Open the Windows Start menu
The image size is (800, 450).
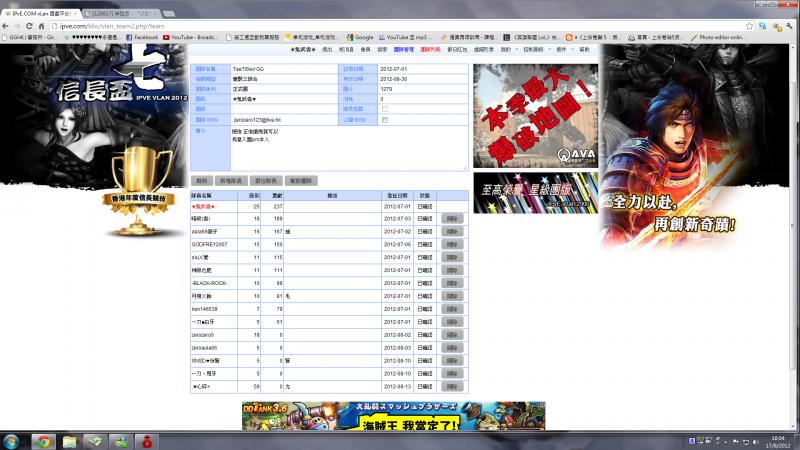point(11,441)
